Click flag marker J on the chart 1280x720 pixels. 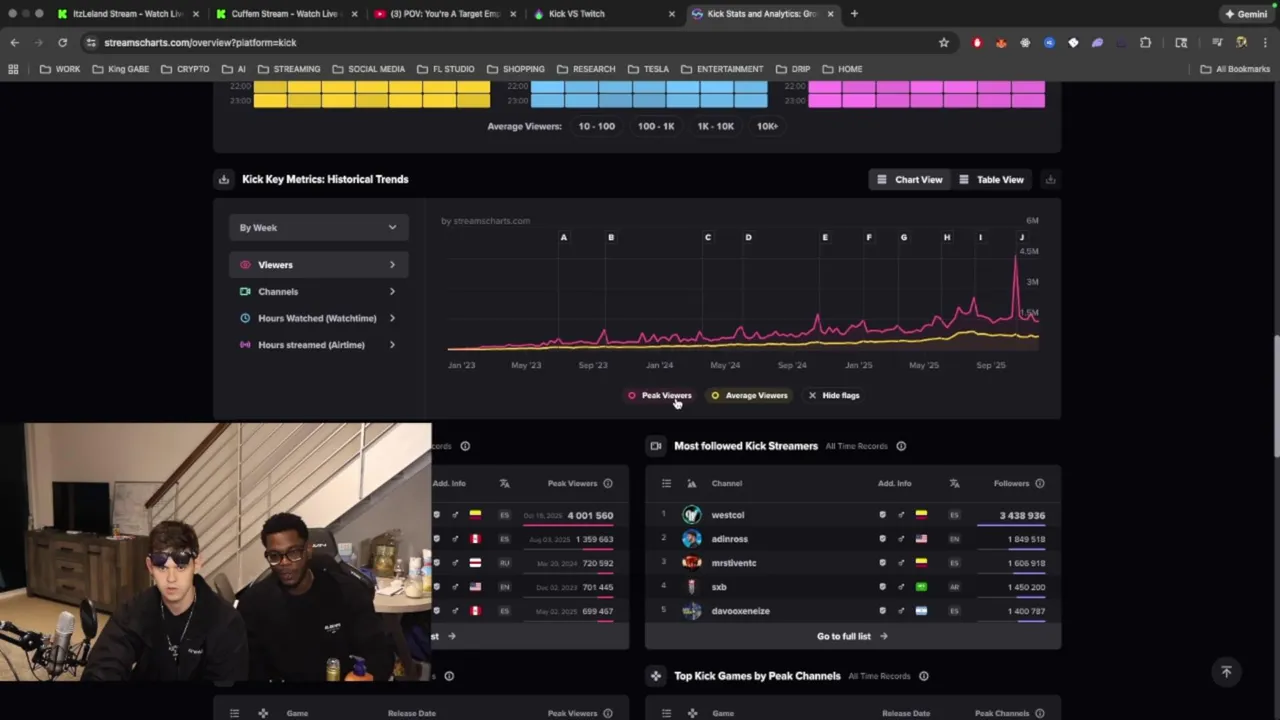tap(1021, 237)
